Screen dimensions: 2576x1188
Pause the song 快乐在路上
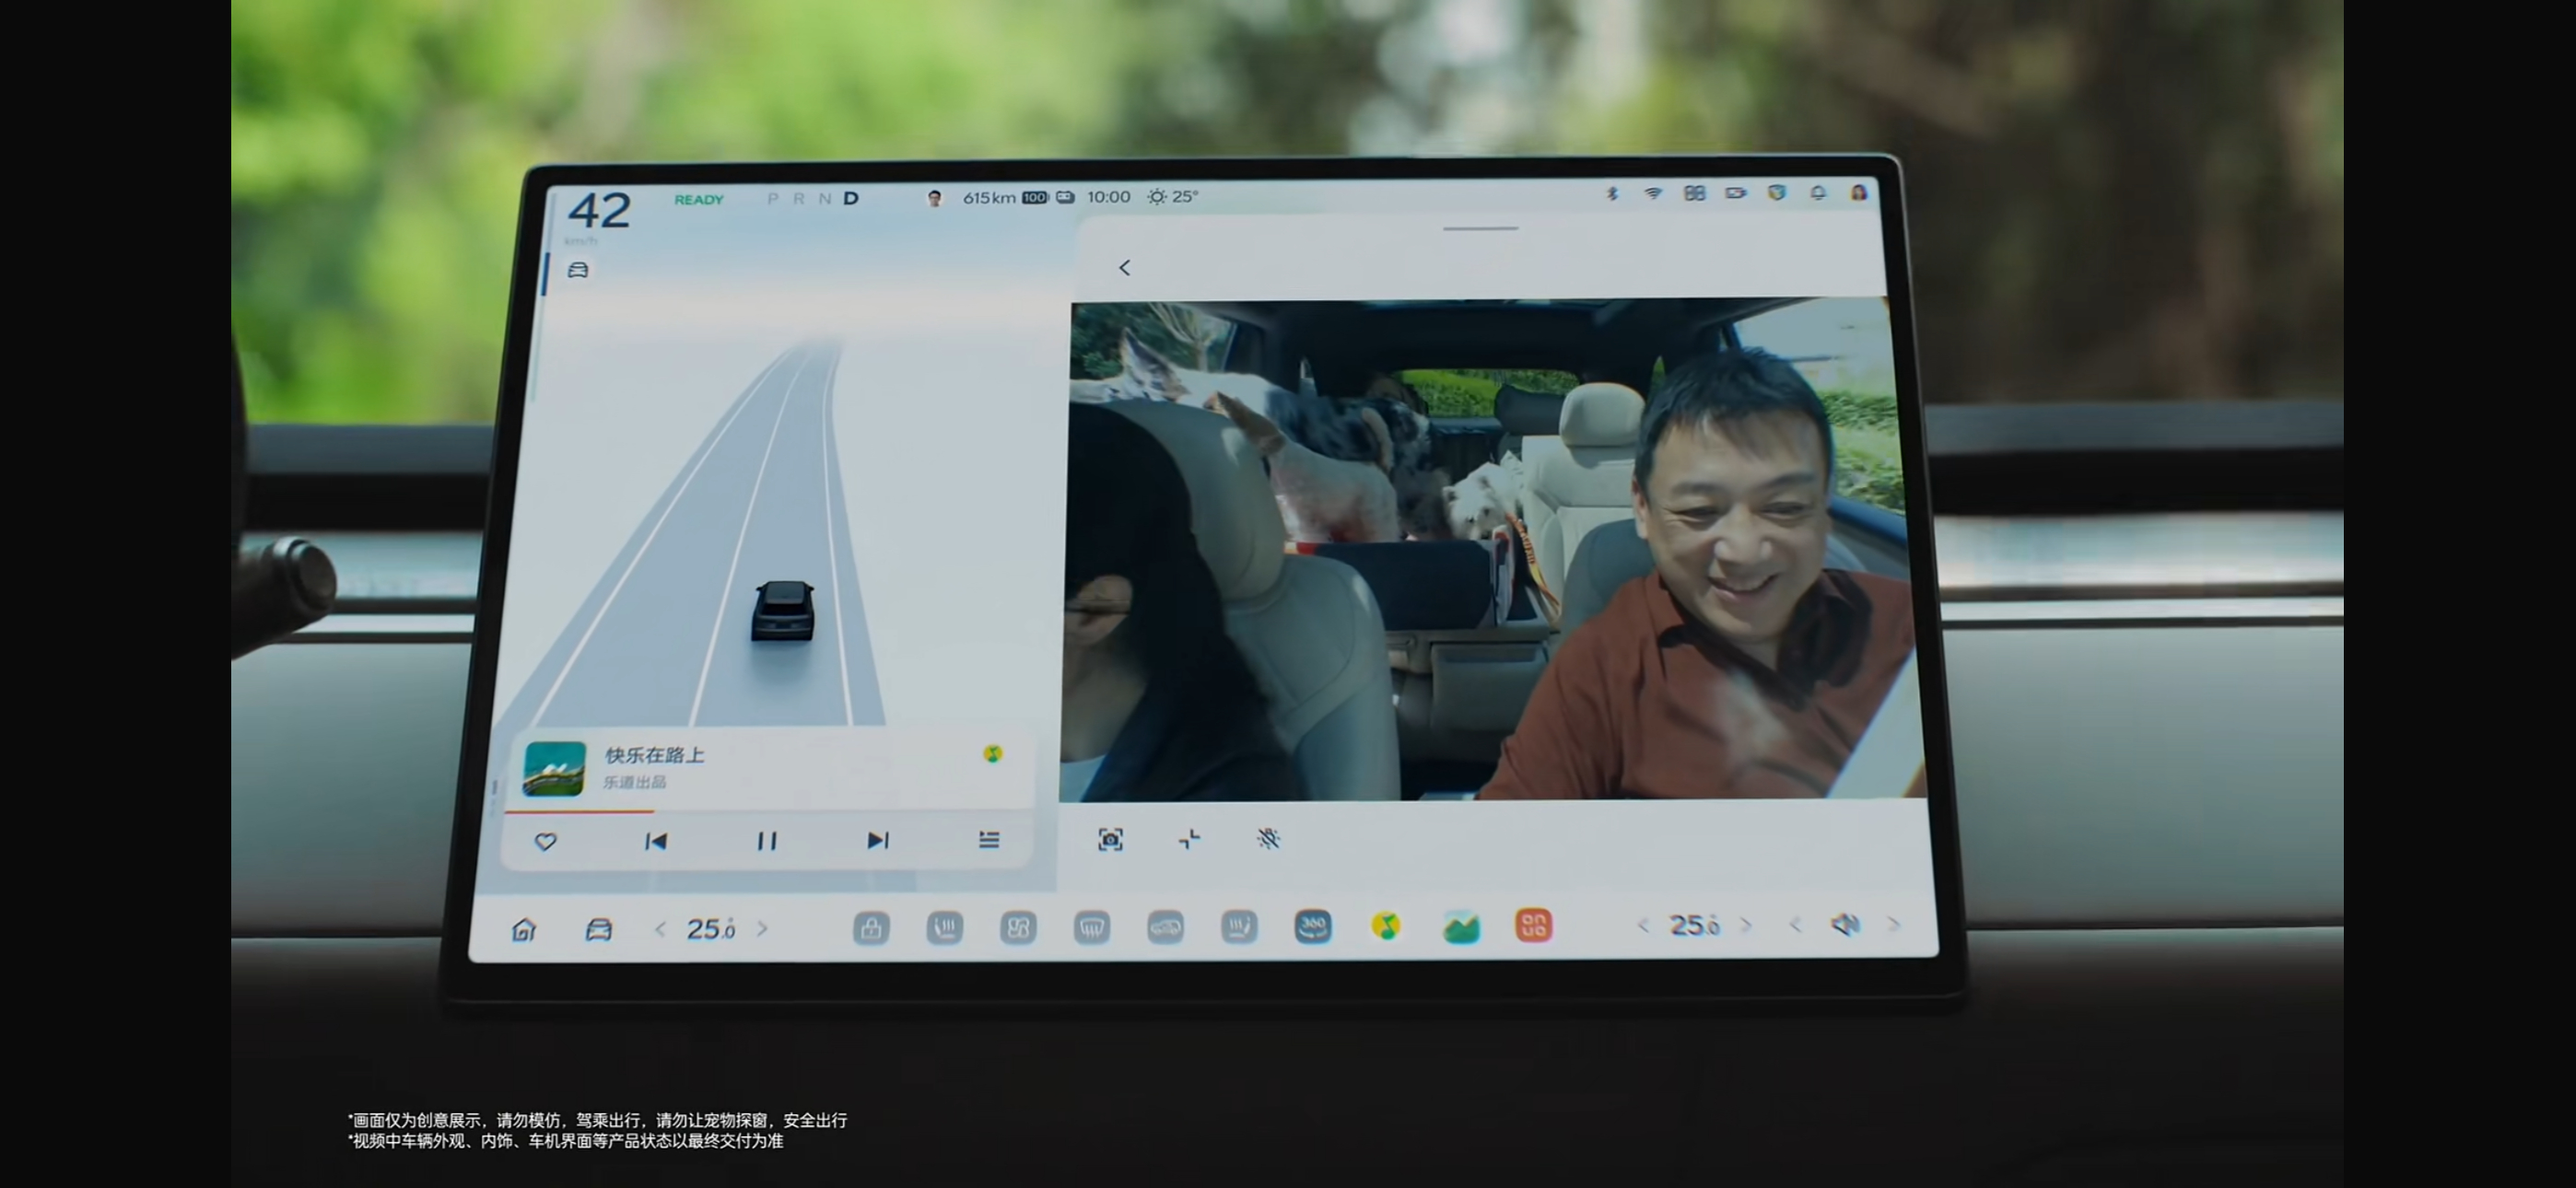766,841
